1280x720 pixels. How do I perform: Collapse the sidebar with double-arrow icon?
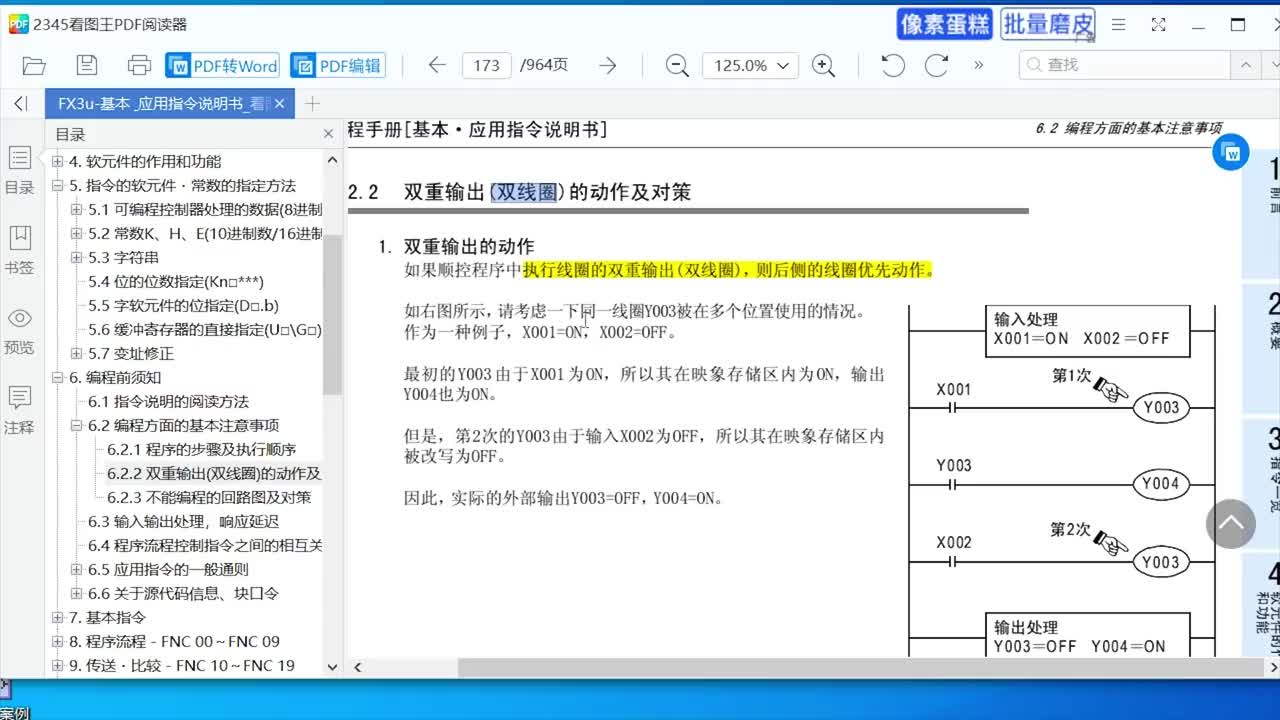coord(20,104)
